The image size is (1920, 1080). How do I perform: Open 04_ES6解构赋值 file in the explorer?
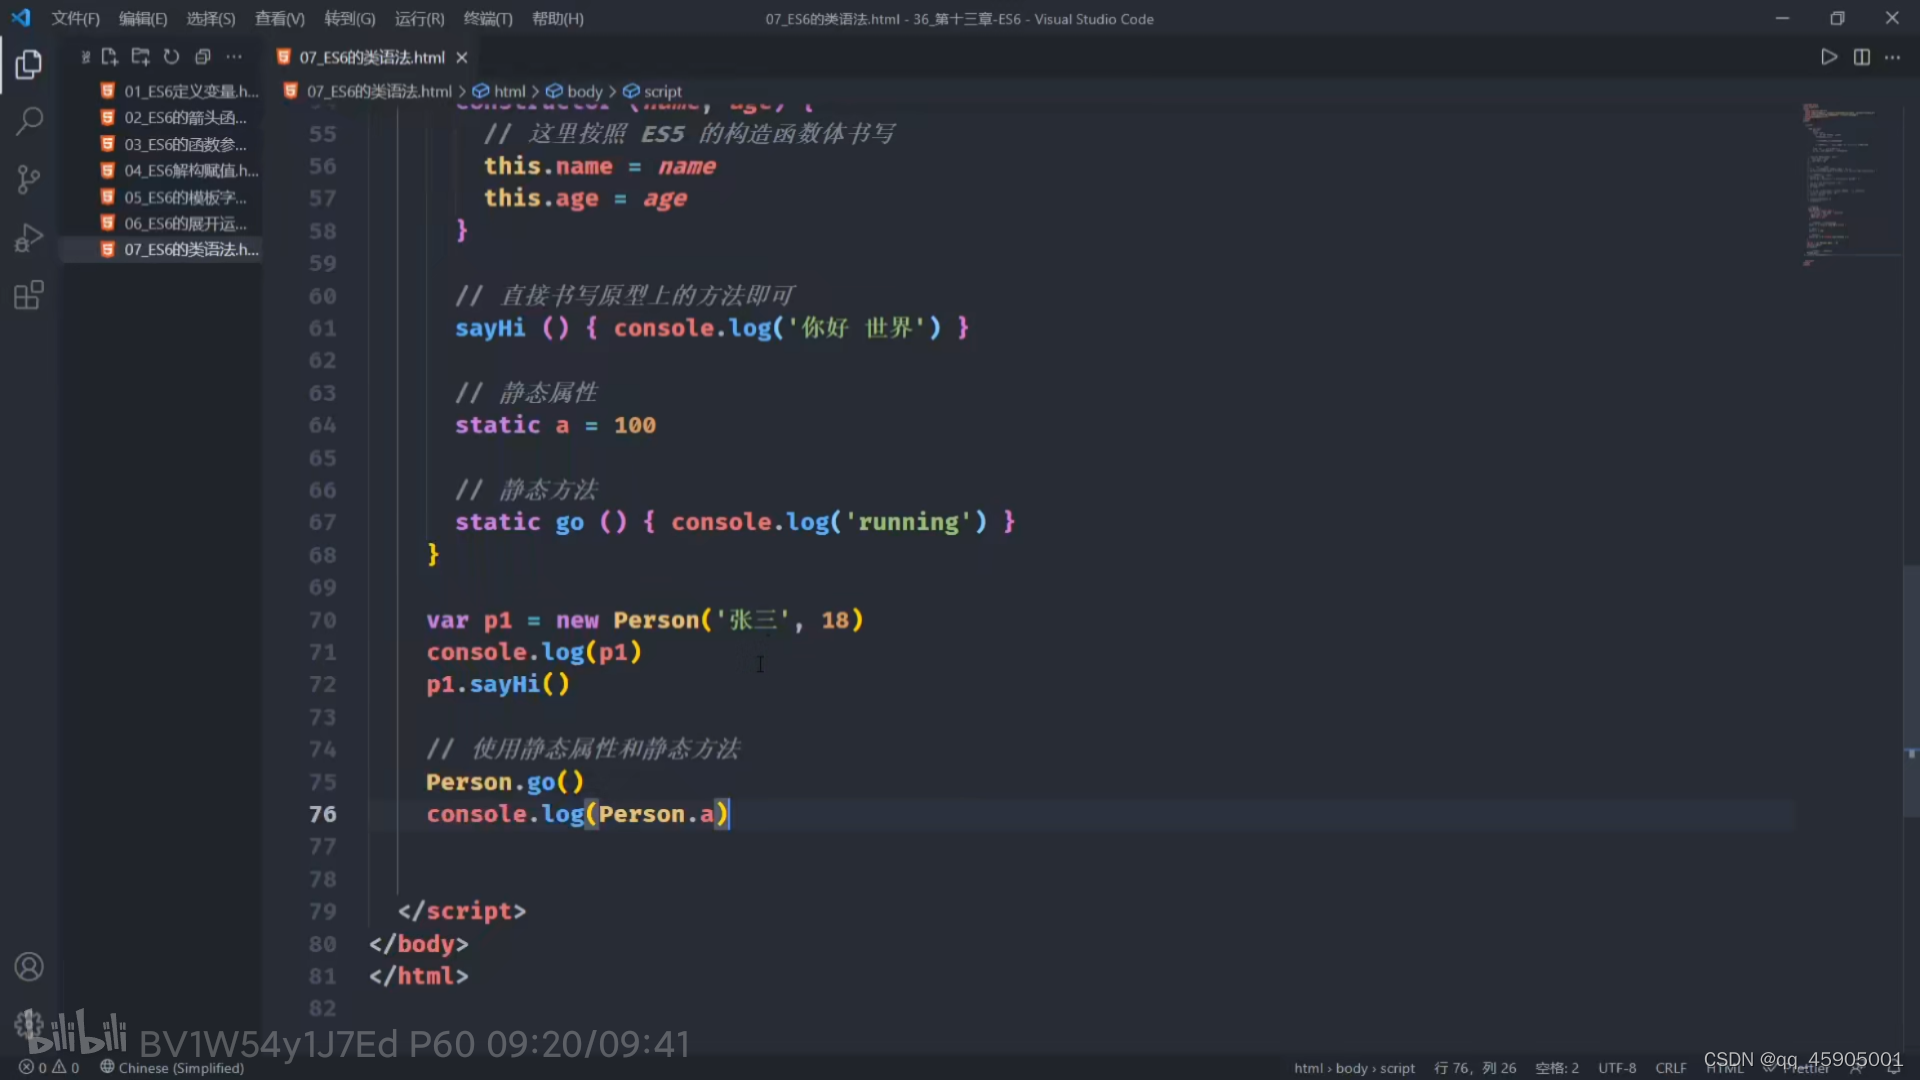point(190,170)
